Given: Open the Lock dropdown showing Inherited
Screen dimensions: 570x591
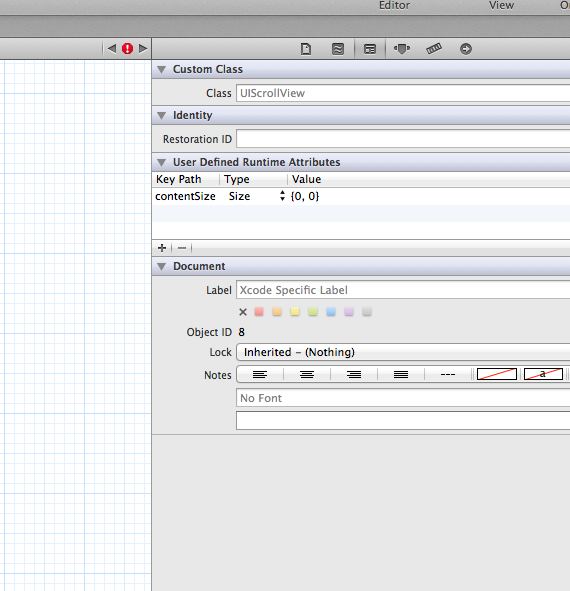Looking at the screenshot, I should 403,352.
